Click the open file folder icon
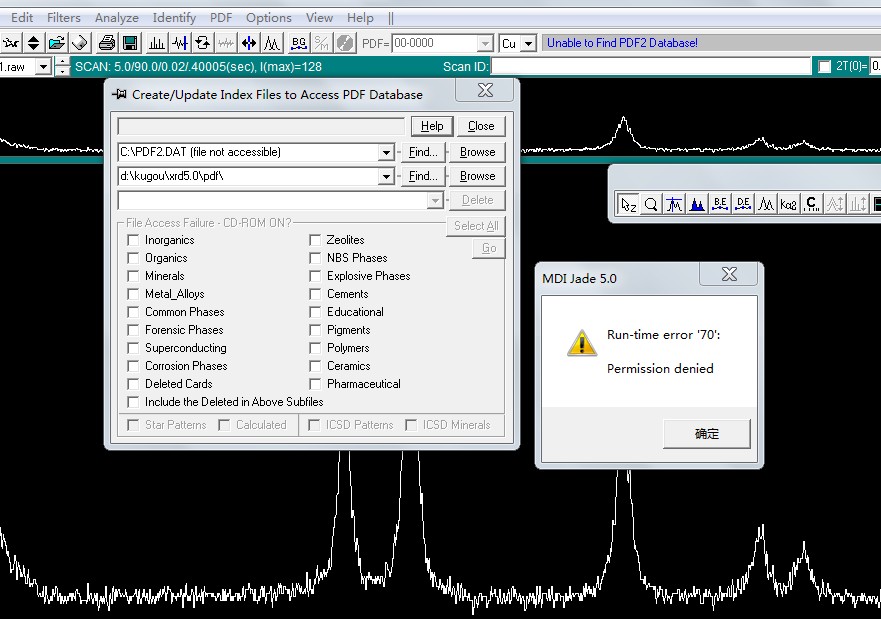This screenshot has width=881, height=619. [57, 43]
